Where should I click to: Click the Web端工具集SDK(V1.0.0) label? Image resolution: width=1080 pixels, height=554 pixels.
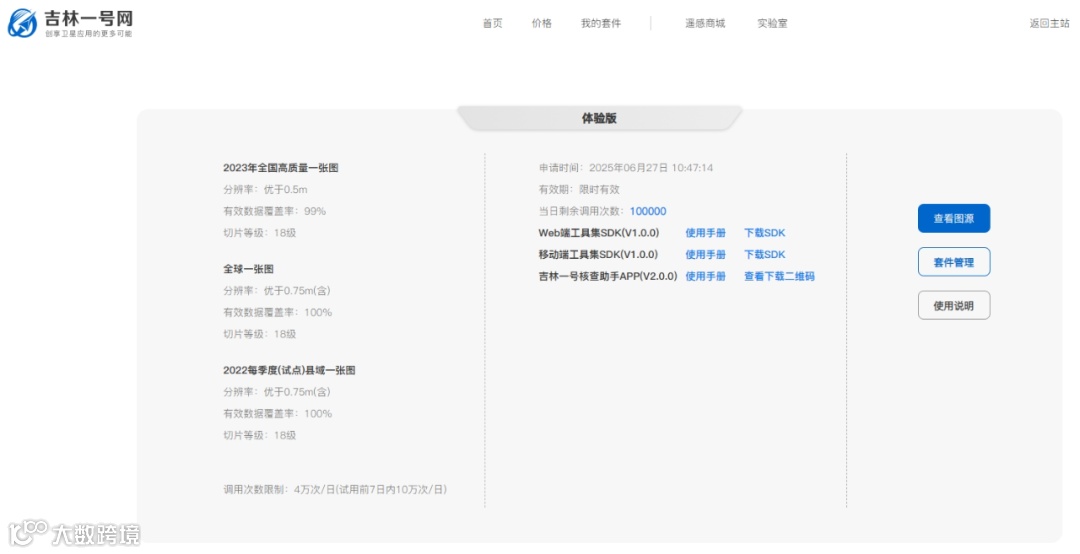[x=599, y=233]
